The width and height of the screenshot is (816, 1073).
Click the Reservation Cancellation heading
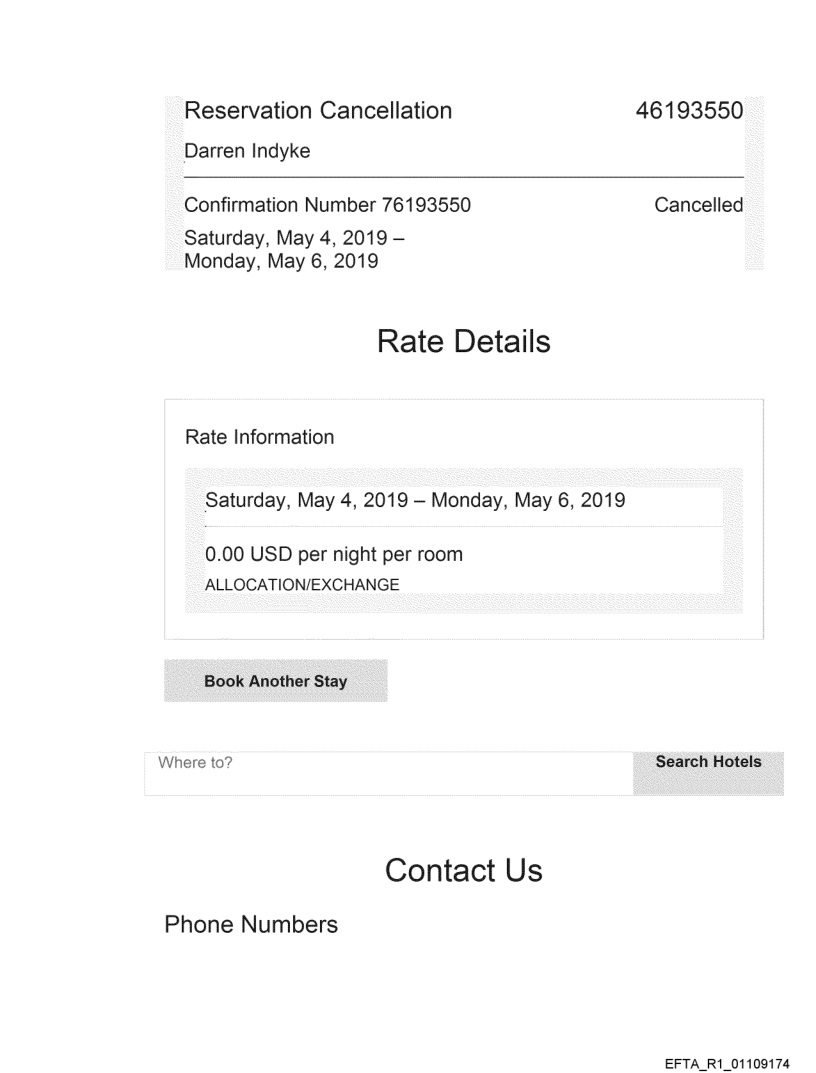pos(318,110)
